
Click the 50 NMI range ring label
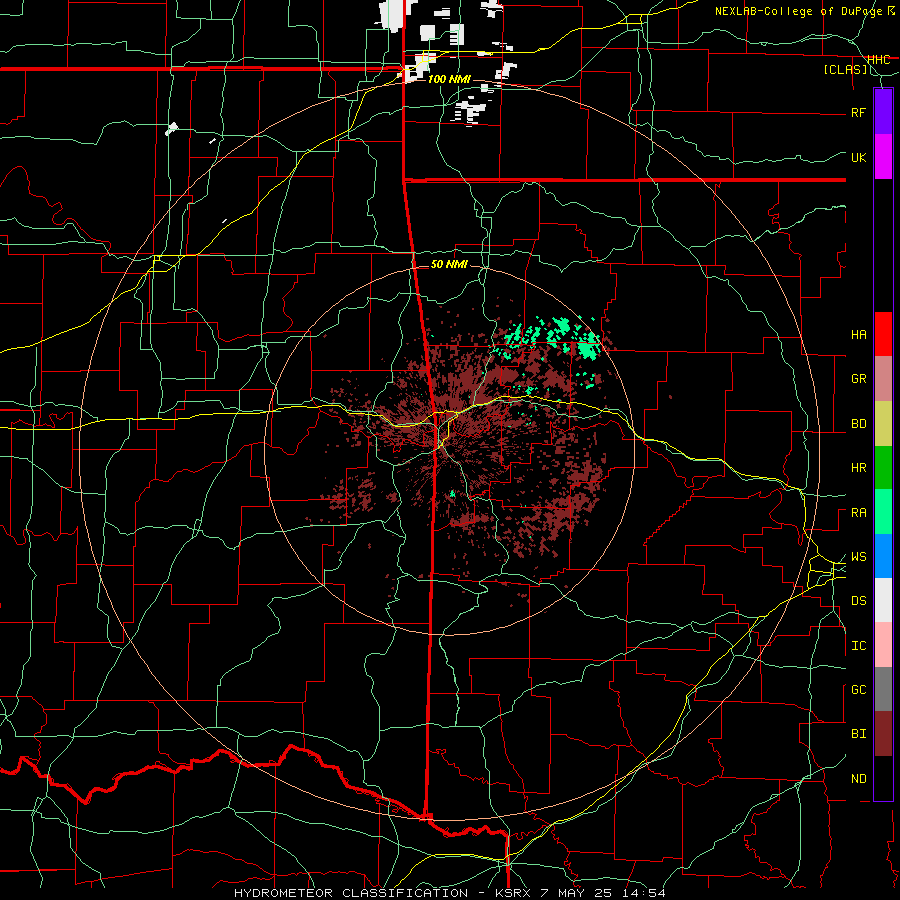pyautogui.click(x=449, y=264)
